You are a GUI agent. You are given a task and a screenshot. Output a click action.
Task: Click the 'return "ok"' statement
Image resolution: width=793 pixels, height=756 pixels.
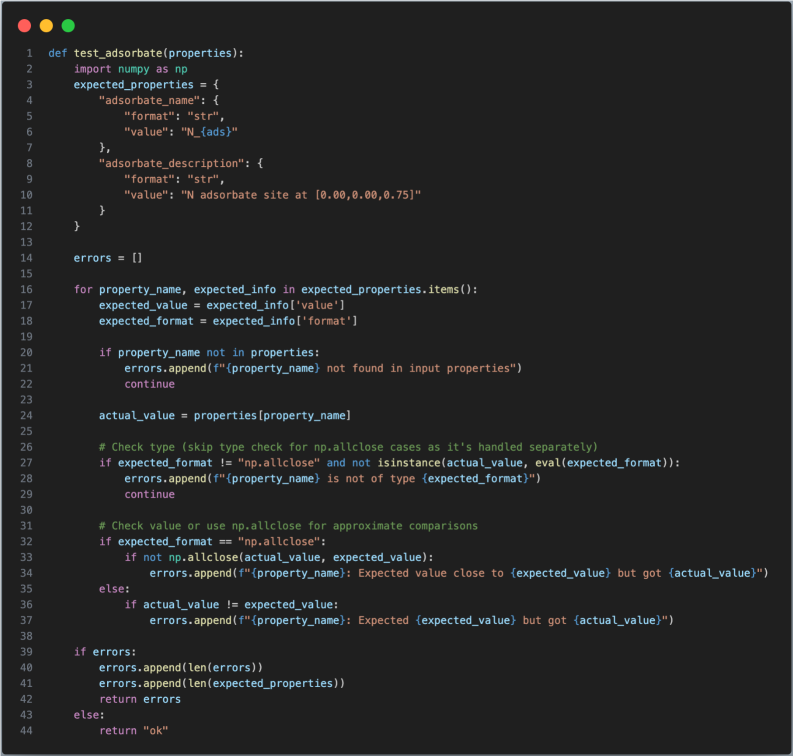click(134, 731)
